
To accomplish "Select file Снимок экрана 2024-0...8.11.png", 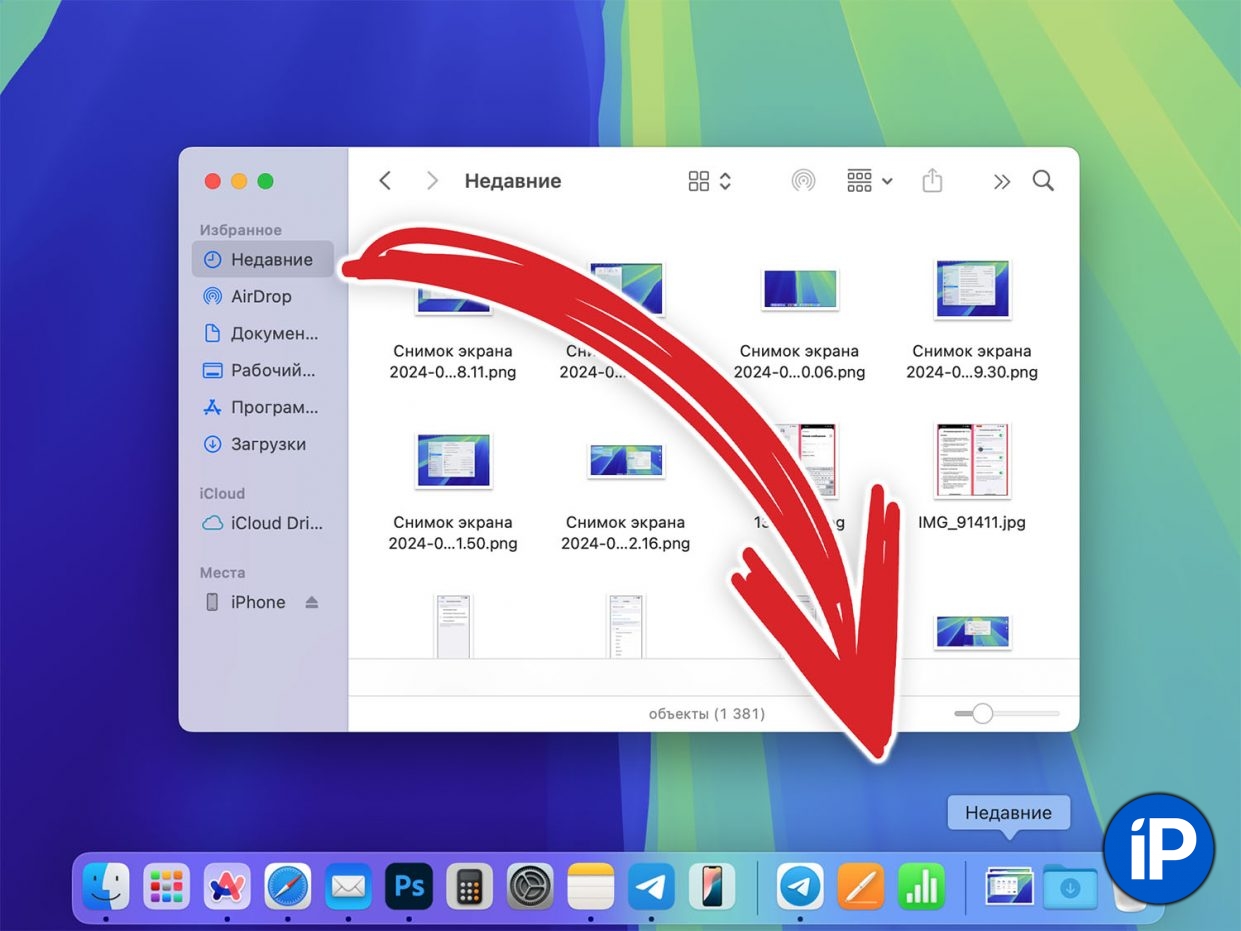I will (x=453, y=361).
